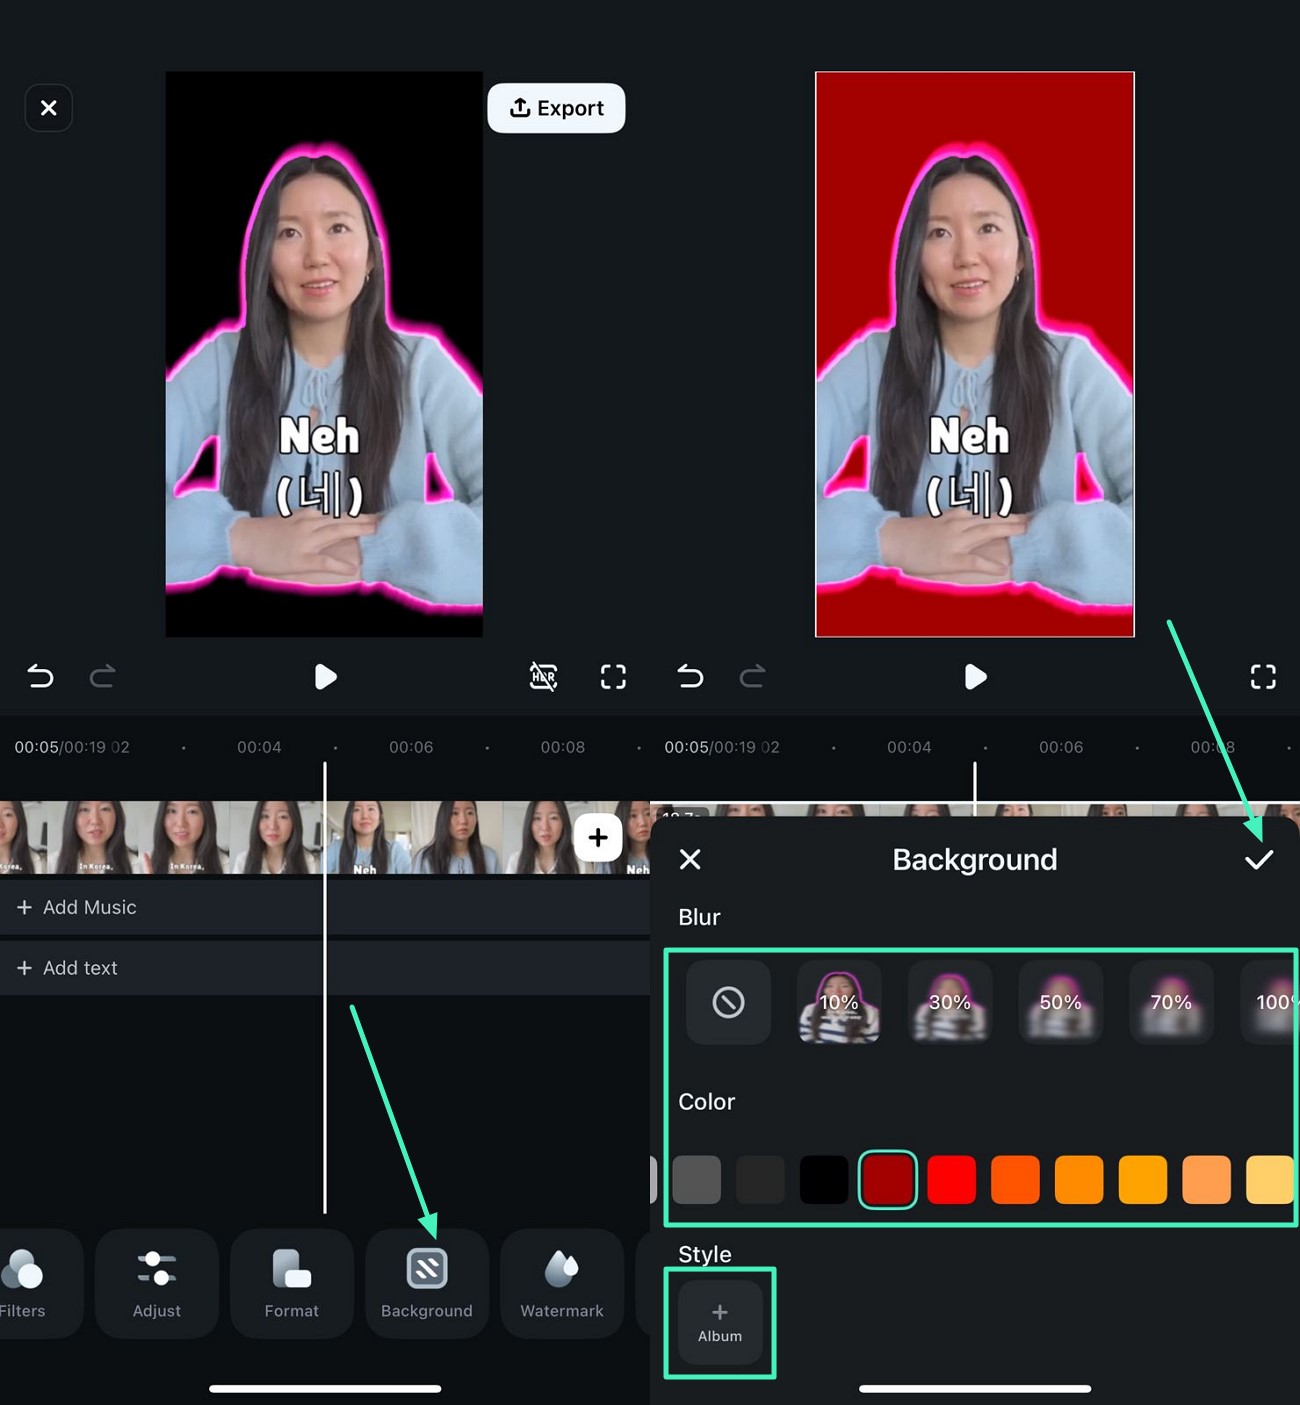1300x1405 pixels.
Task: Enter fullscreen preview mode
Action: tap(613, 677)
